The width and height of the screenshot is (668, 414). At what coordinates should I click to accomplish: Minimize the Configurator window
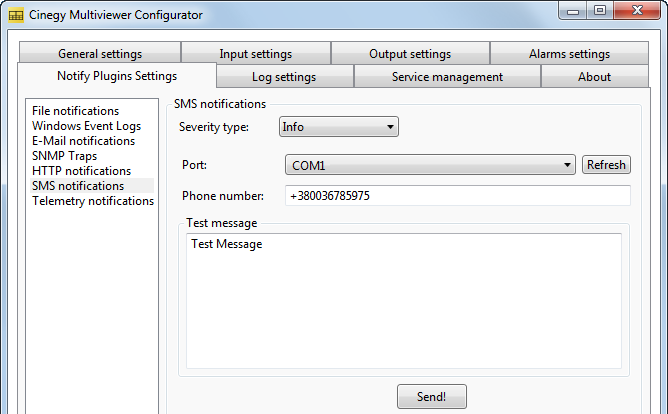(573, 10)
